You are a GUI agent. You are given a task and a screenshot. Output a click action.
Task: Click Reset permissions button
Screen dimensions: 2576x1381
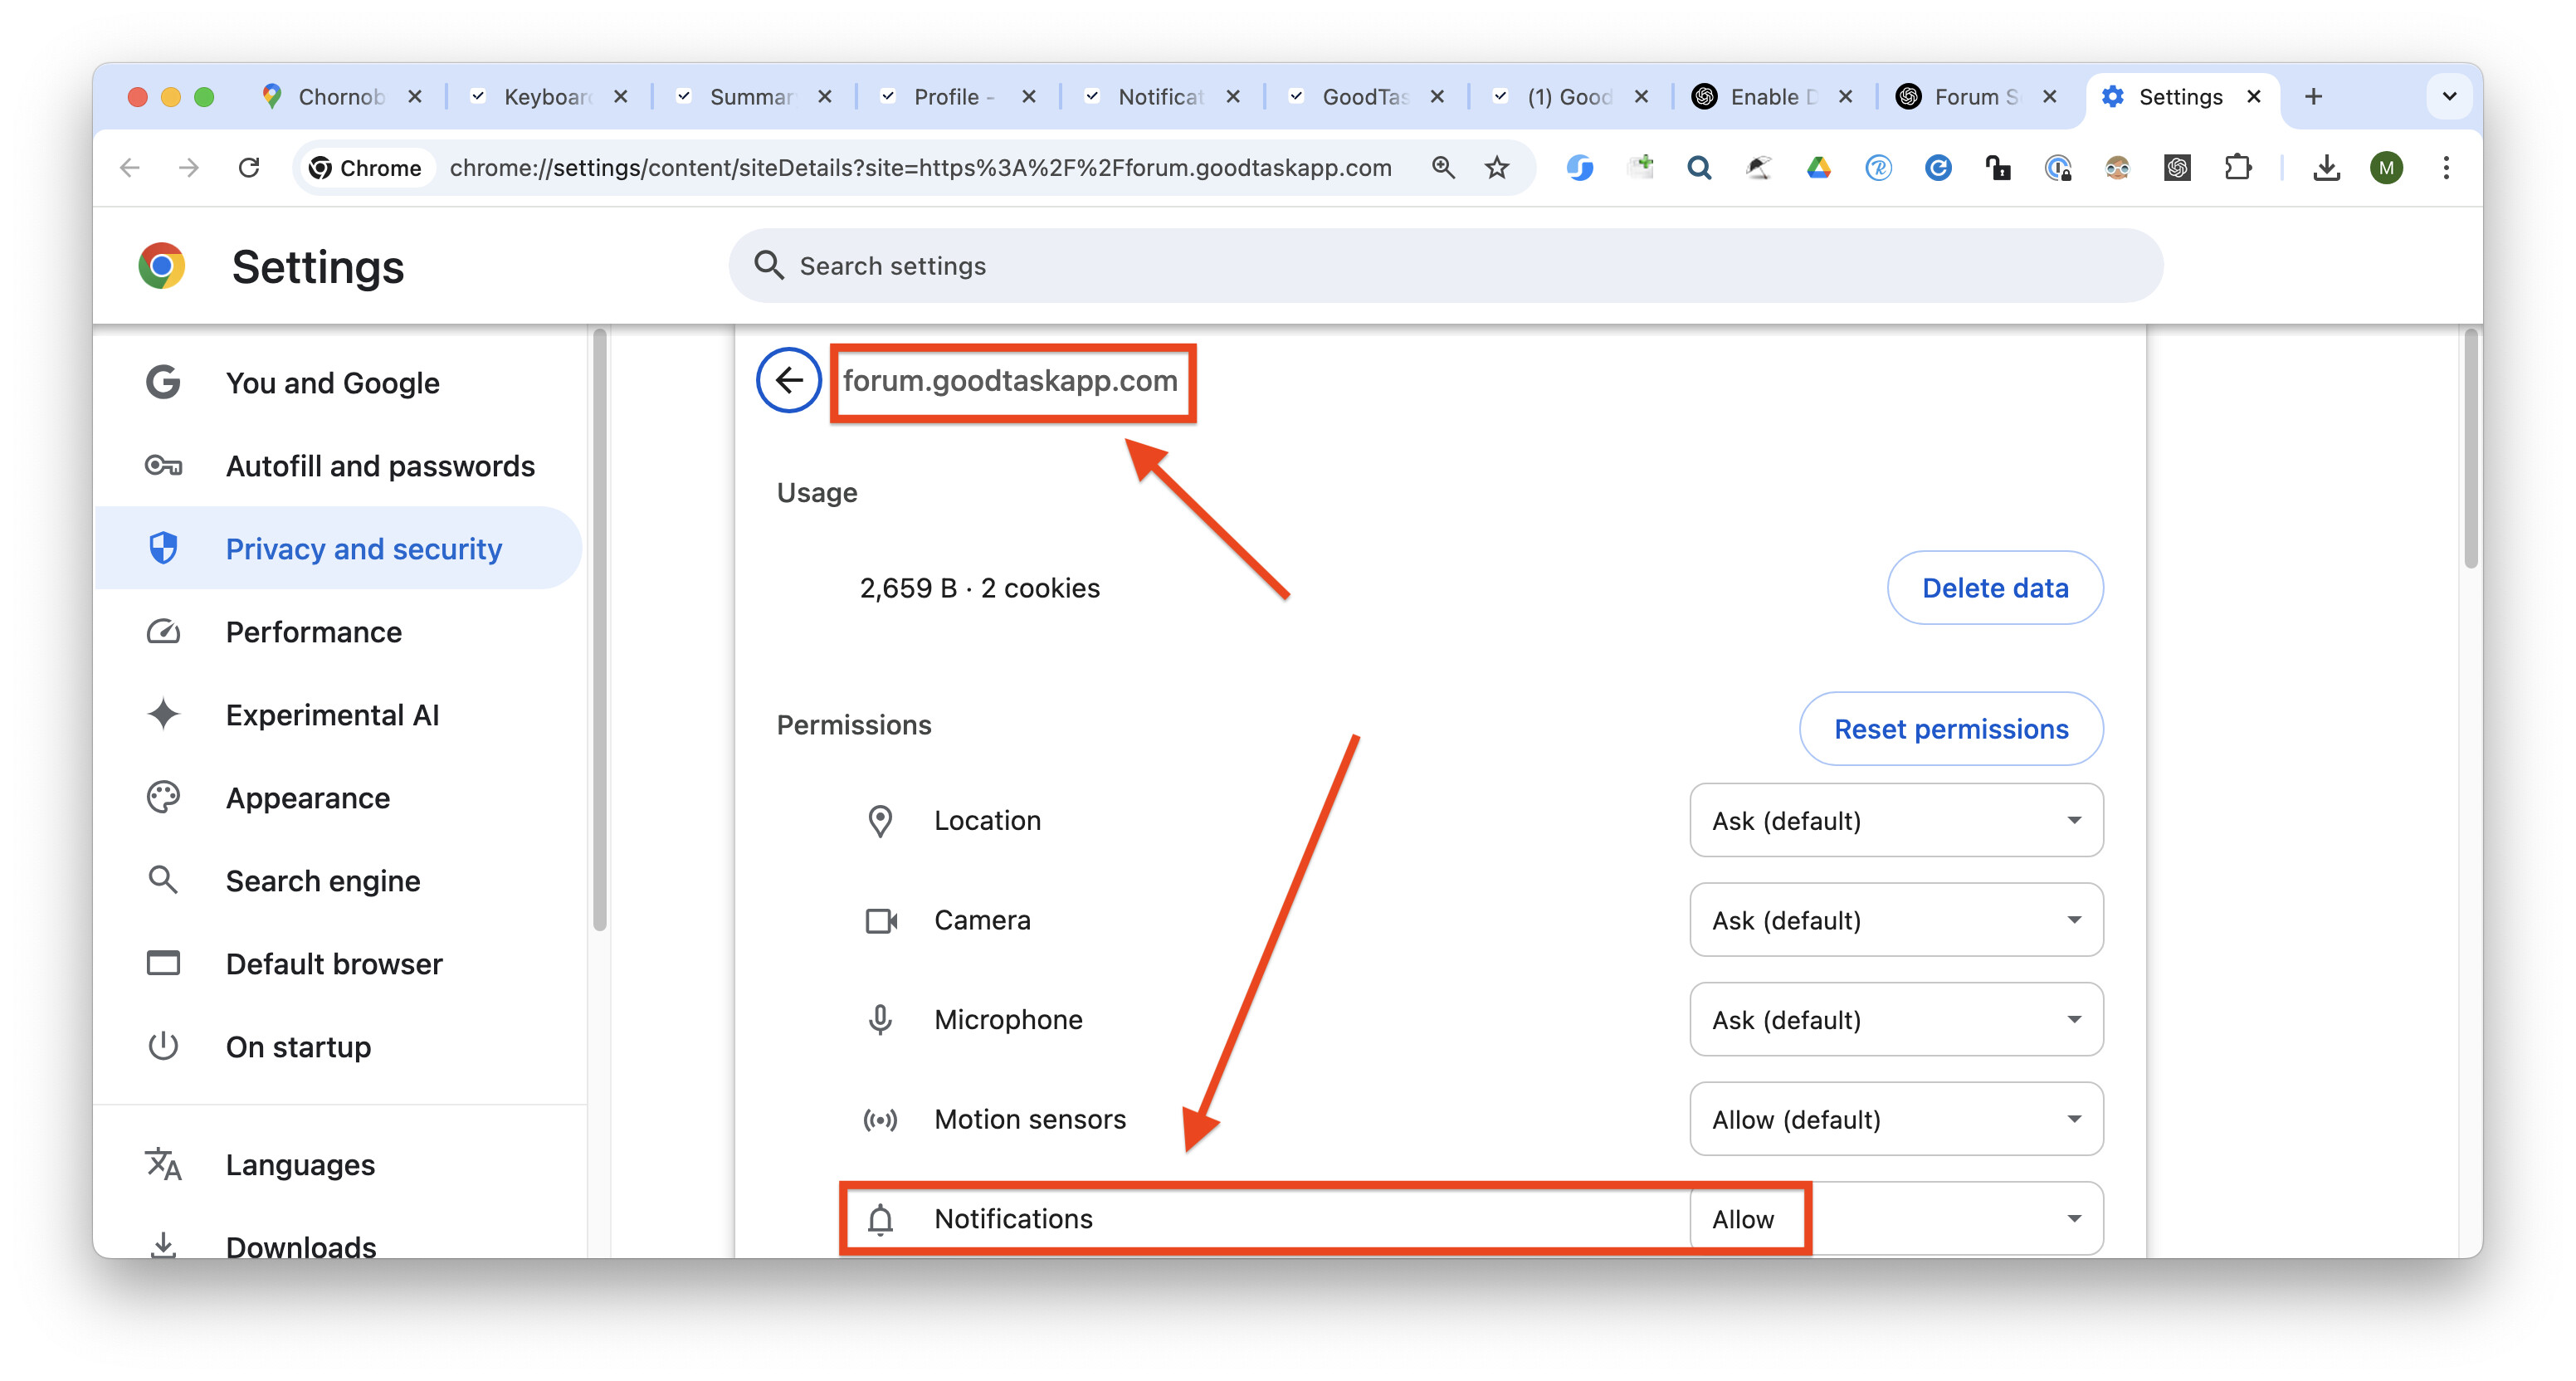tap(1951, 729)
